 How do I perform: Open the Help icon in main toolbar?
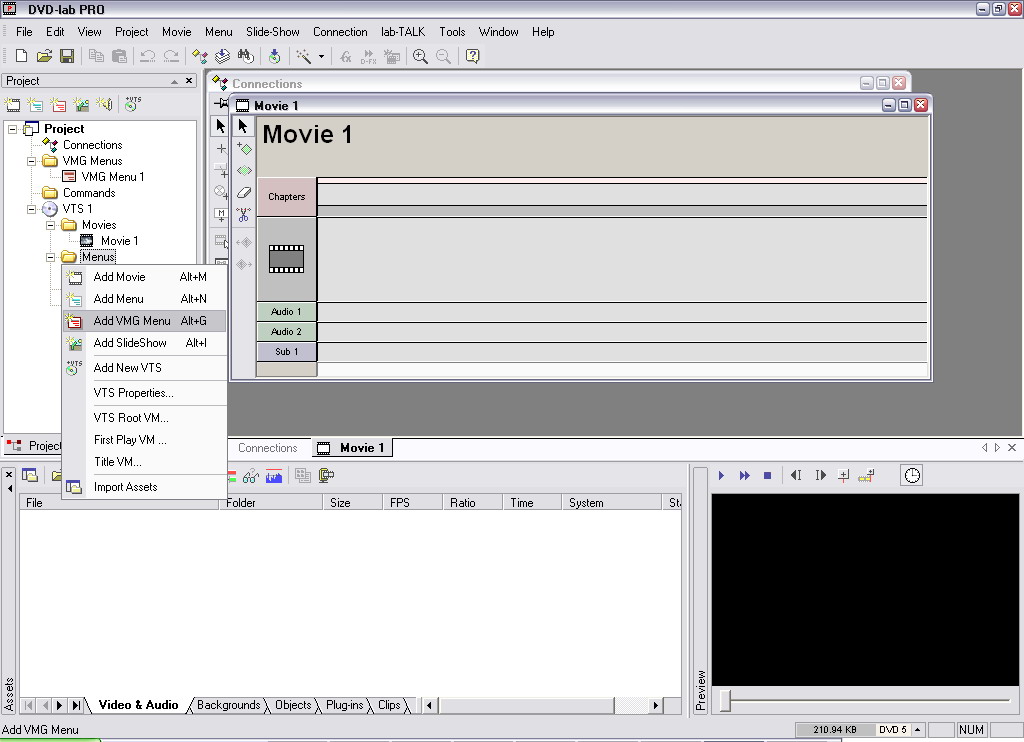tap(473, 57)
